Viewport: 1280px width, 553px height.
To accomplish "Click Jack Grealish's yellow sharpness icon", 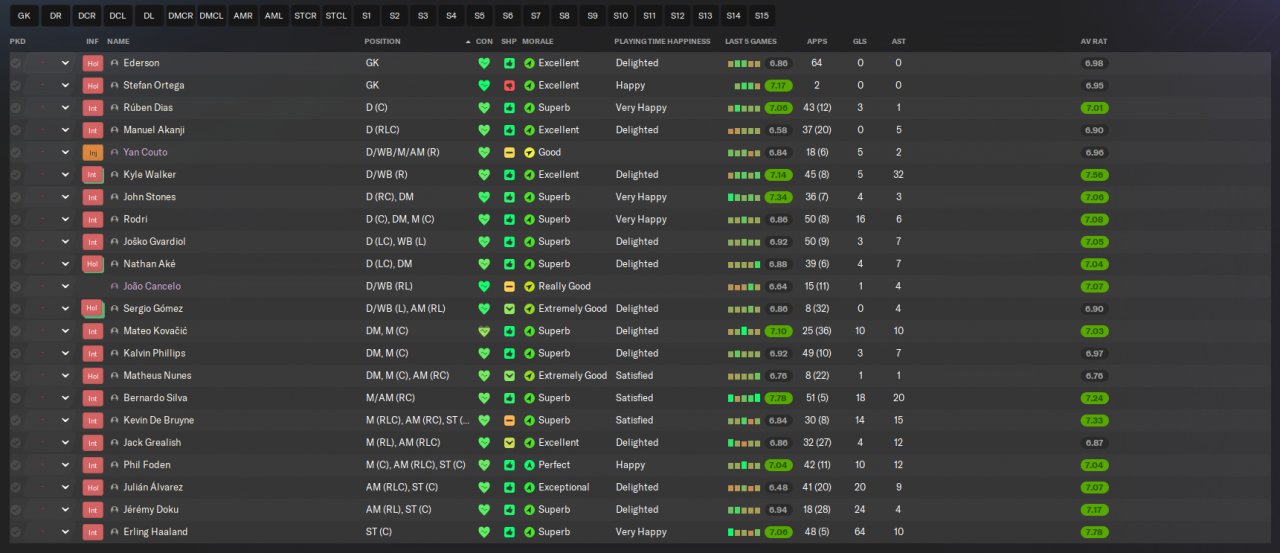I will tap(509, 442).
